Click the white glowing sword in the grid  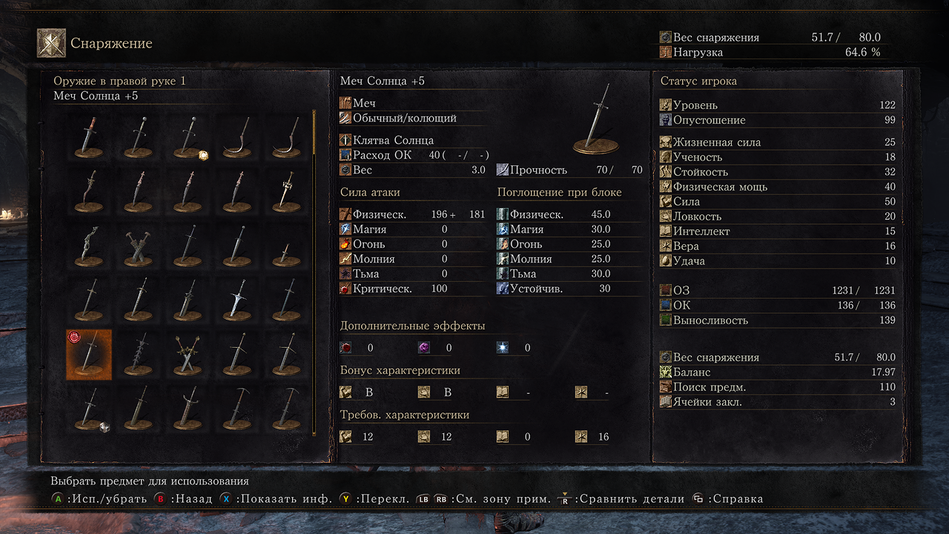click(237, 300)
